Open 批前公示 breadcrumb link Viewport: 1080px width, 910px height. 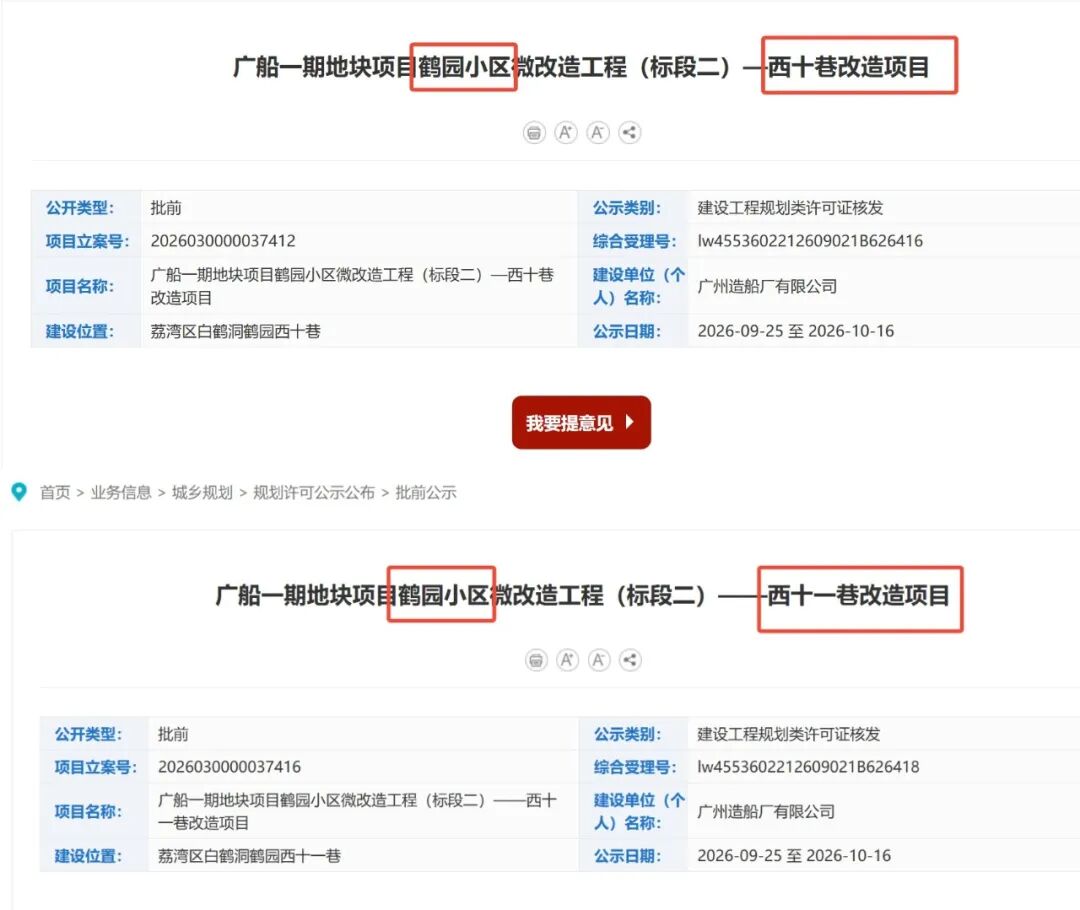[x=426, y=493]
